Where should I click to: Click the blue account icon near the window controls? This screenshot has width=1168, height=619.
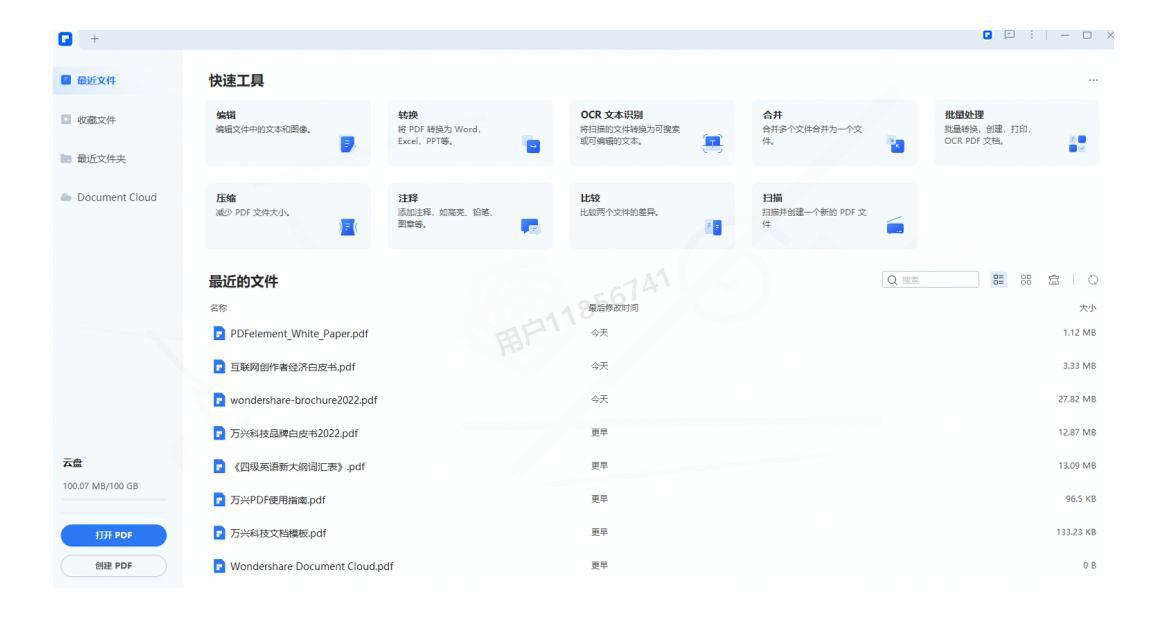point(987,35)
